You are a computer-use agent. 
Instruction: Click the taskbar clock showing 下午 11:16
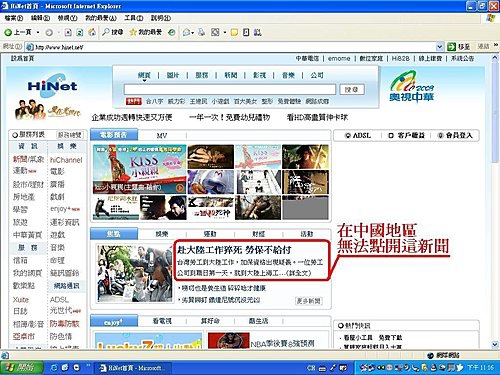[480, 368]
